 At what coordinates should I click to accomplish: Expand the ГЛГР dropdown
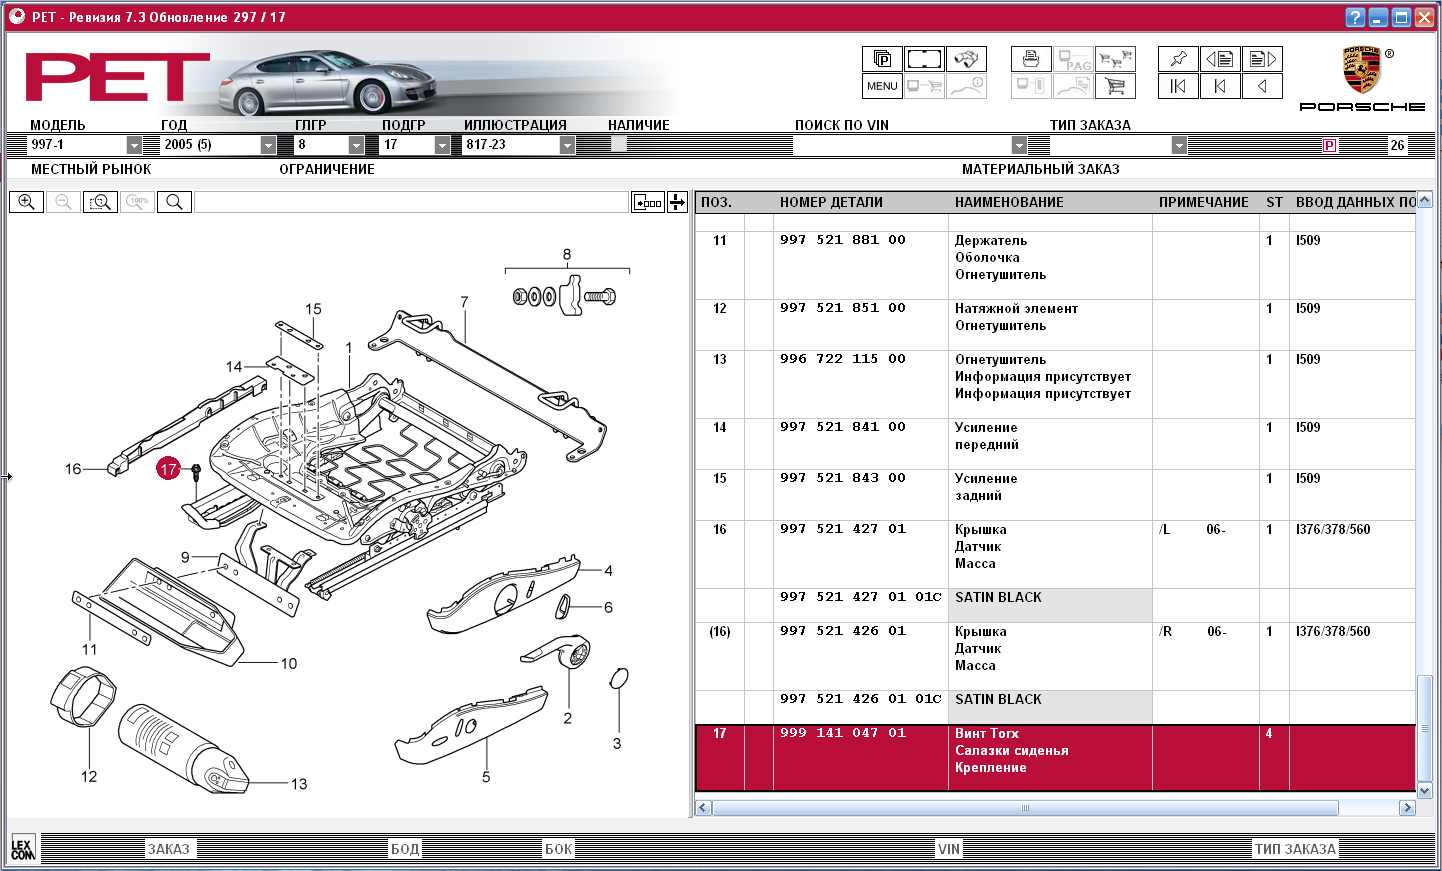tap(356, 145)
